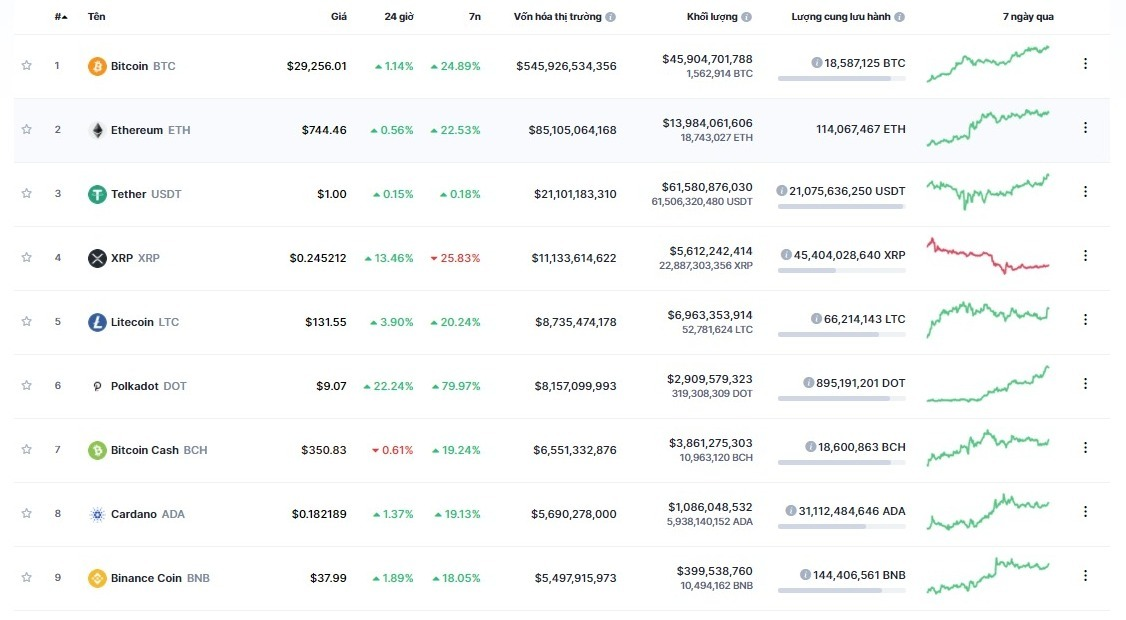Favorite XRP using its star icon
The height and width of the screenshot is (620, 1126).
(27, 258)
